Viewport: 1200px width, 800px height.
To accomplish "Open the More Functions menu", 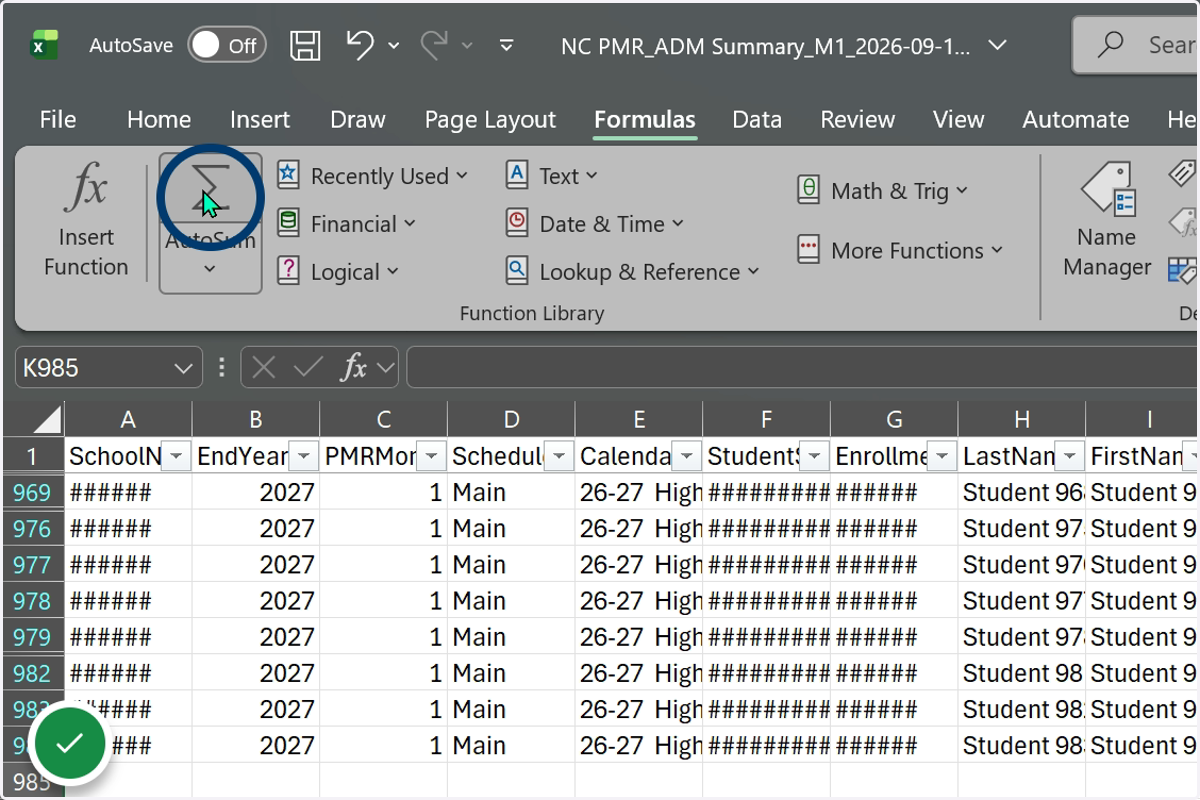I will [900, 251].
